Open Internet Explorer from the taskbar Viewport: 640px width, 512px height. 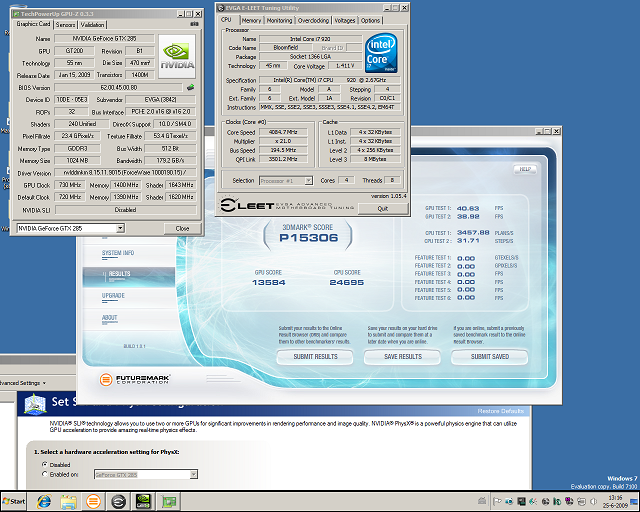[44, 501]
